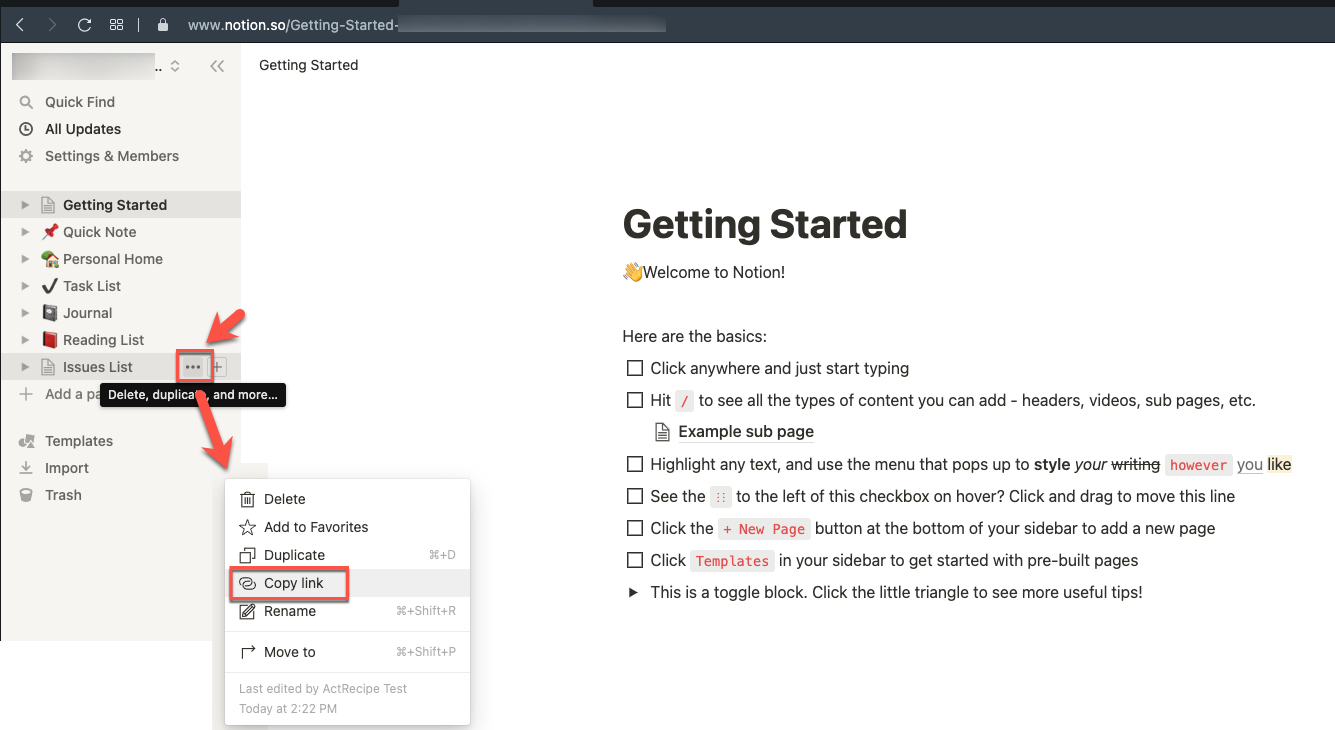Click the Getting Started breadcrumb at top
Screen dimensions: 1335x730
click(x=308, y=65)
